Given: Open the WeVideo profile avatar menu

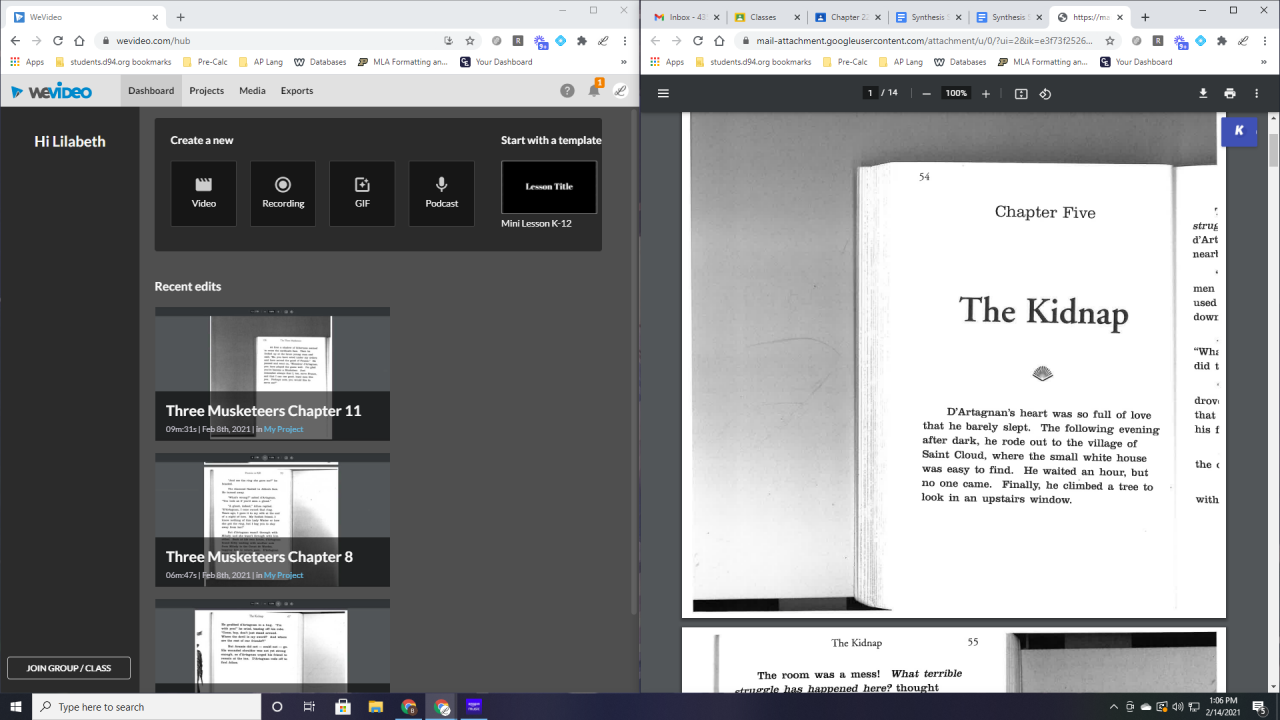Looking at the screenshot, I should (620, 90).
